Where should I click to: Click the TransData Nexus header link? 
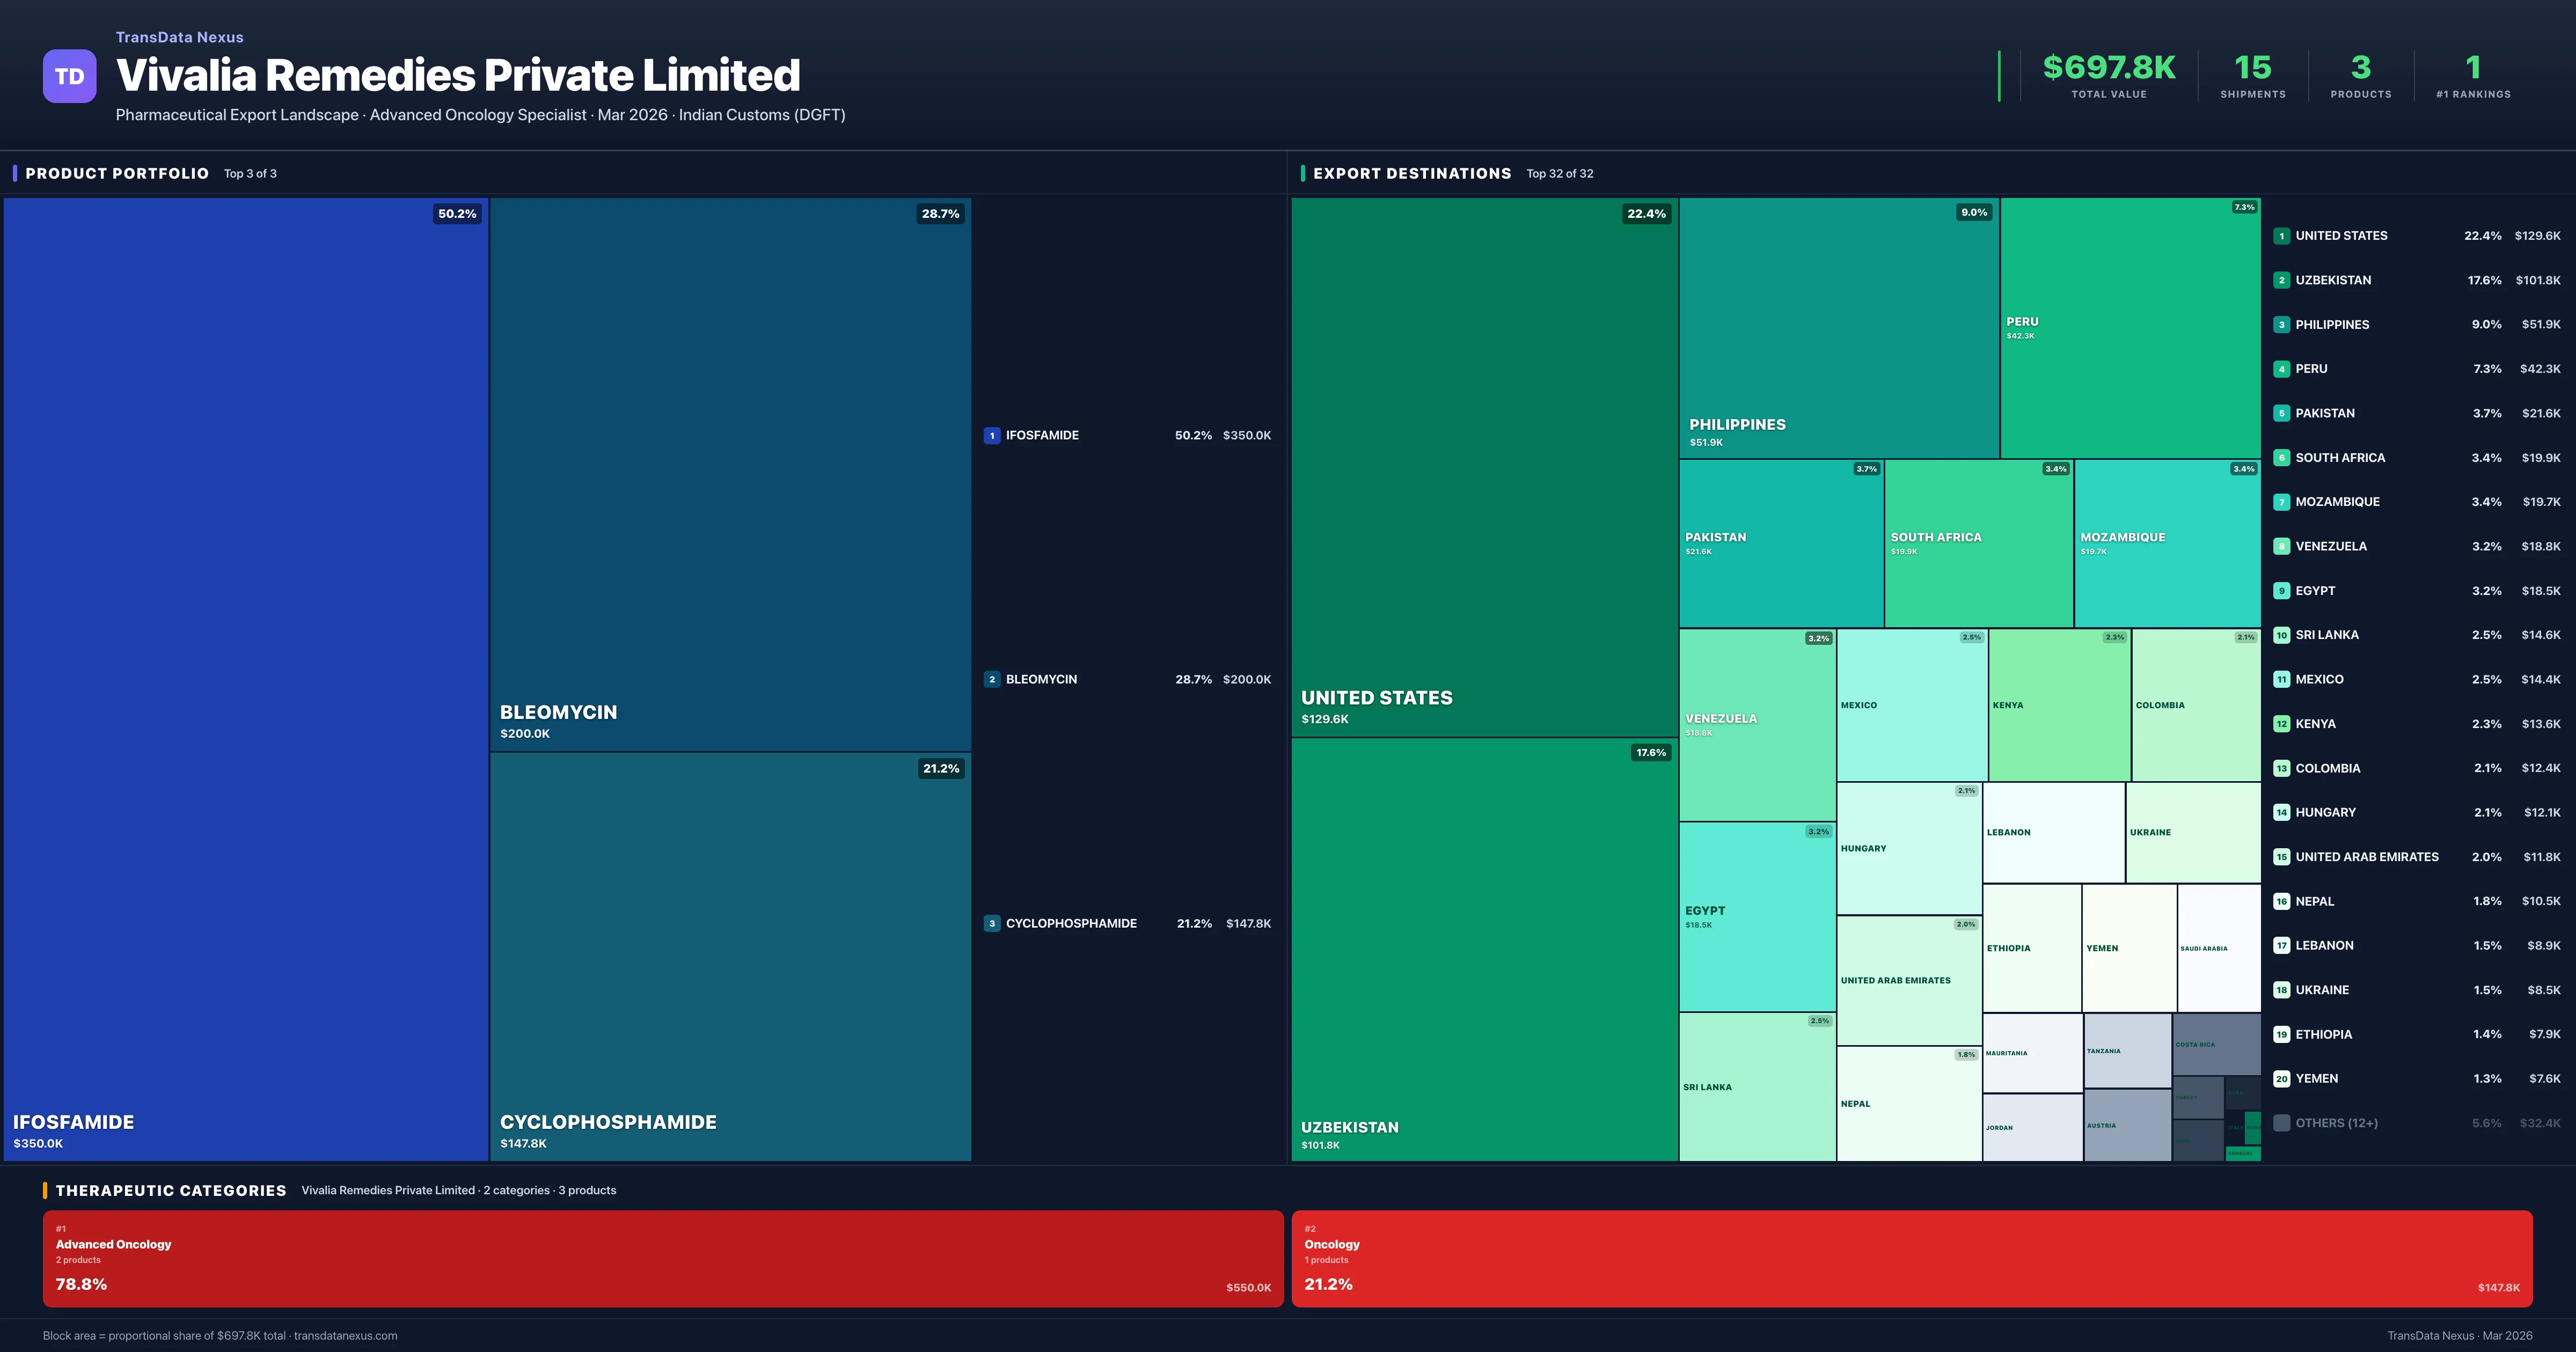(179, 37)
